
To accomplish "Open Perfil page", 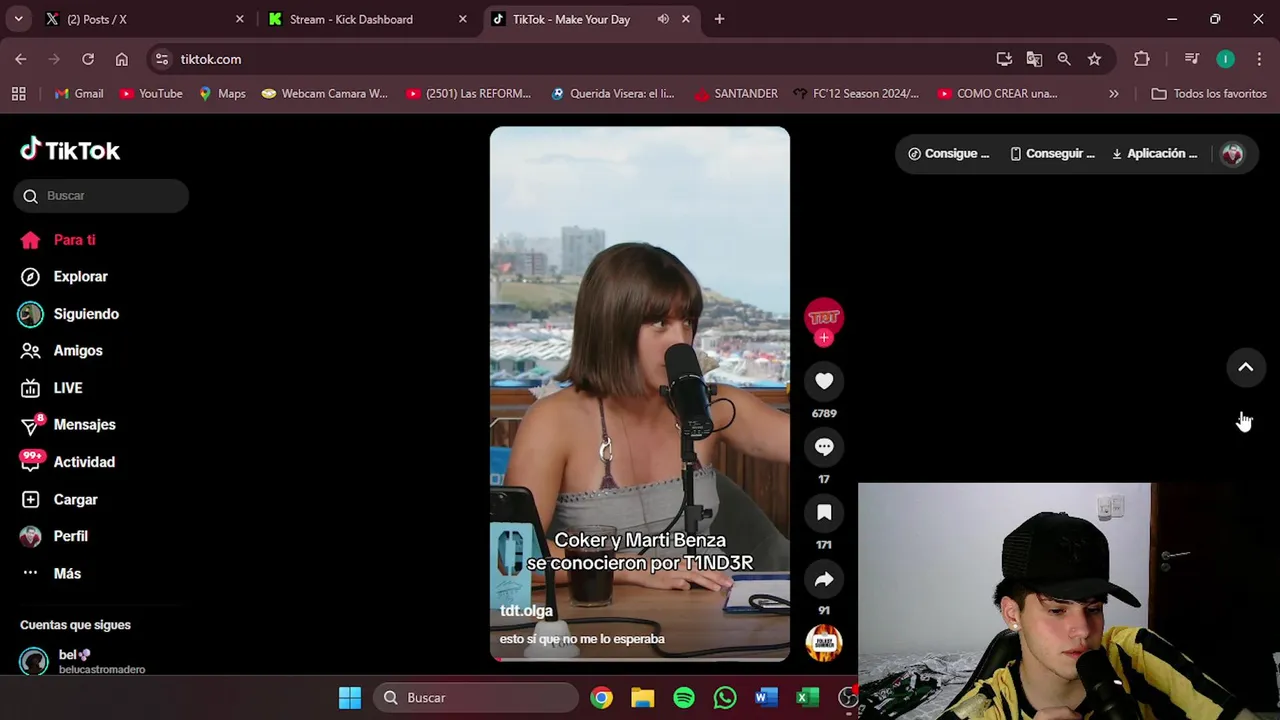I will [x=56, y=536].
